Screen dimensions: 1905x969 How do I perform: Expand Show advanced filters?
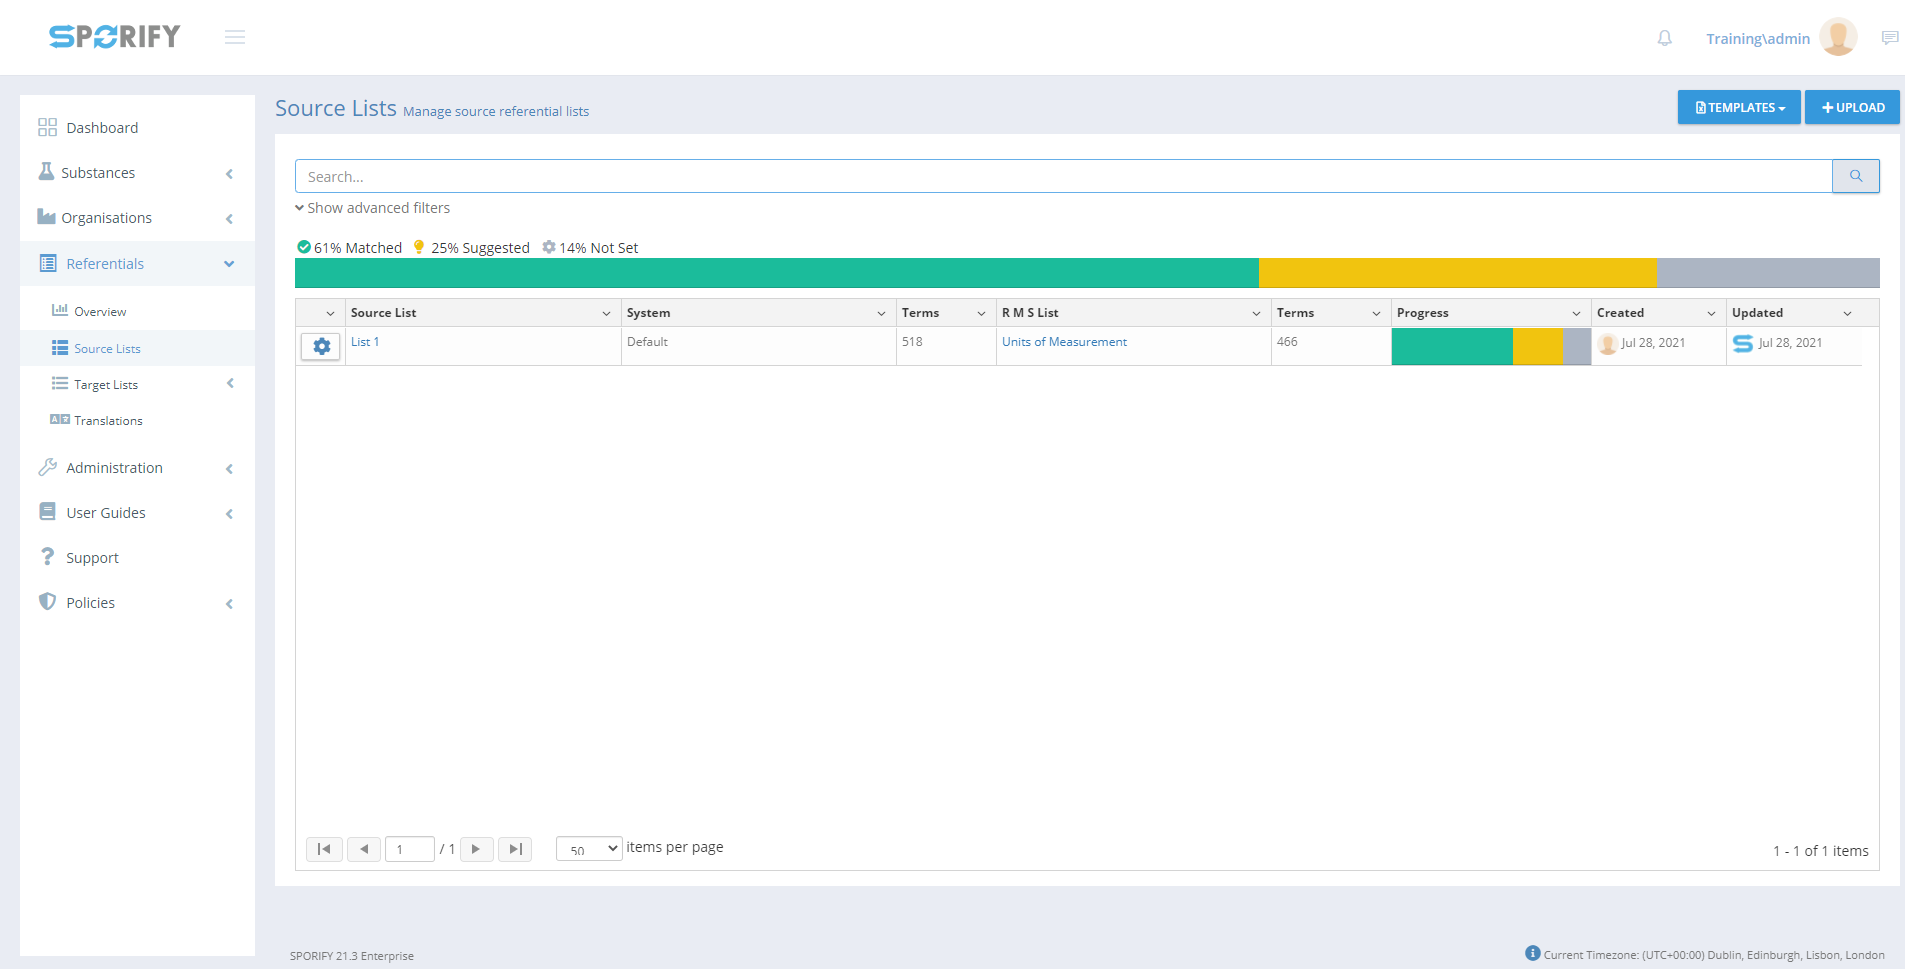(373, 208)
